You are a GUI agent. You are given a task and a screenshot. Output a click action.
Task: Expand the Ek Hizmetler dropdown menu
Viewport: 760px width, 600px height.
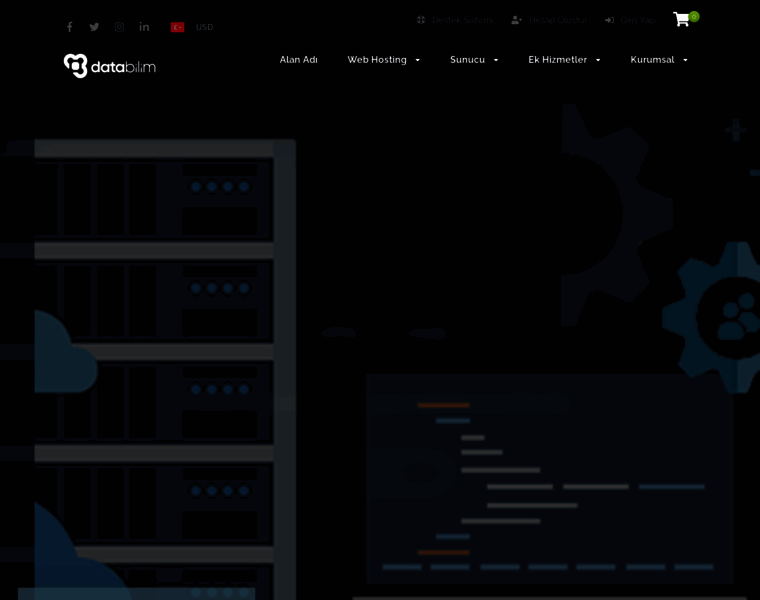pyautogui.click(x=564, y=60)
